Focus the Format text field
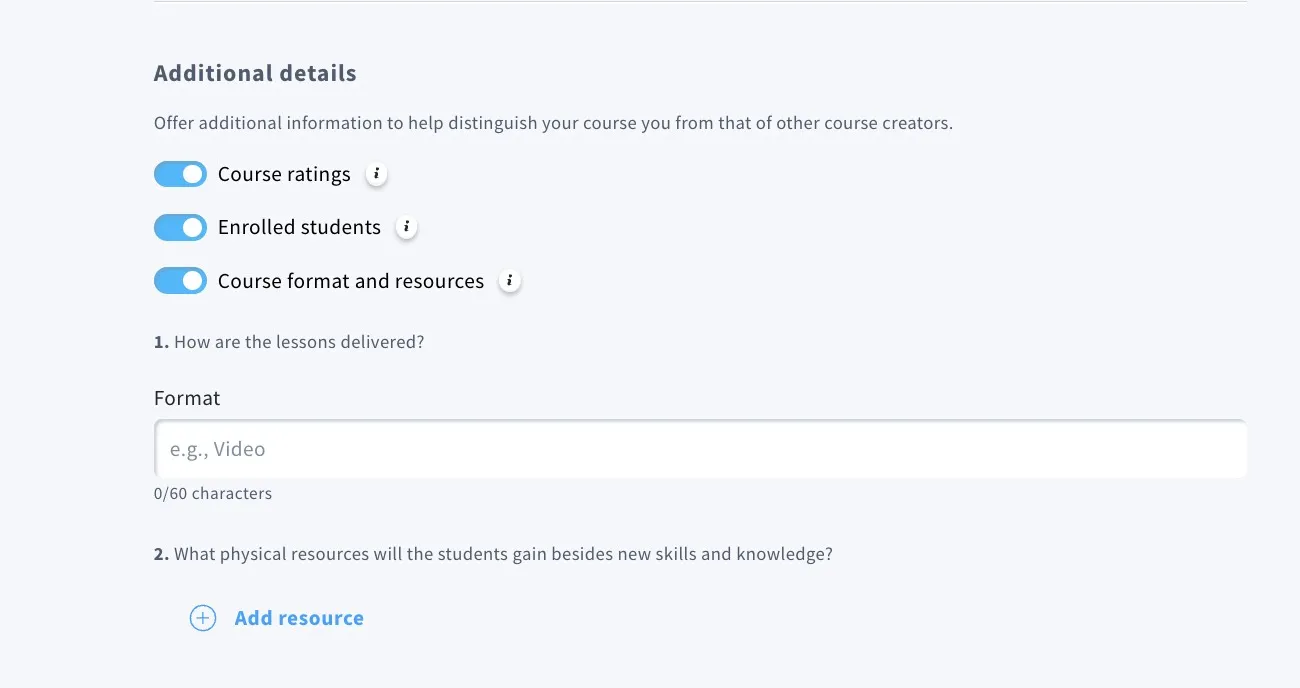This screenshot has height=688, width=1300. [x=700, y=449]
